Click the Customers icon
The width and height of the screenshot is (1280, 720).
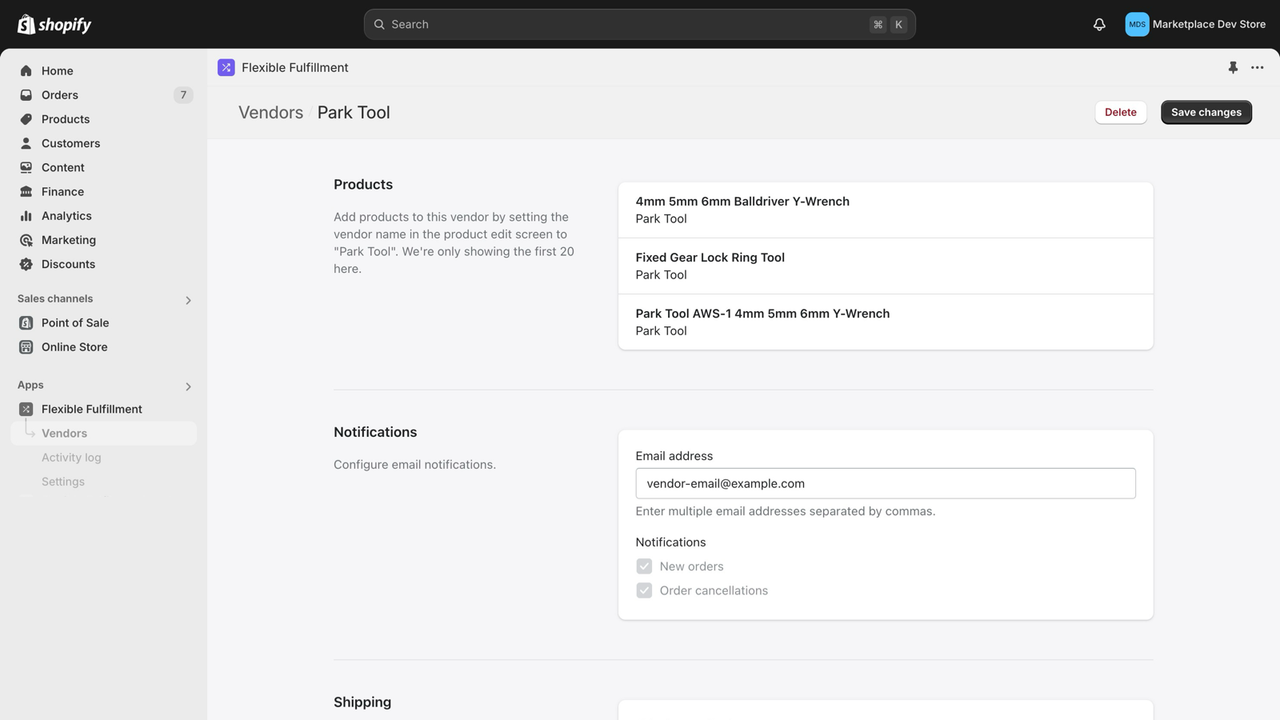click(x=26, y=142)
